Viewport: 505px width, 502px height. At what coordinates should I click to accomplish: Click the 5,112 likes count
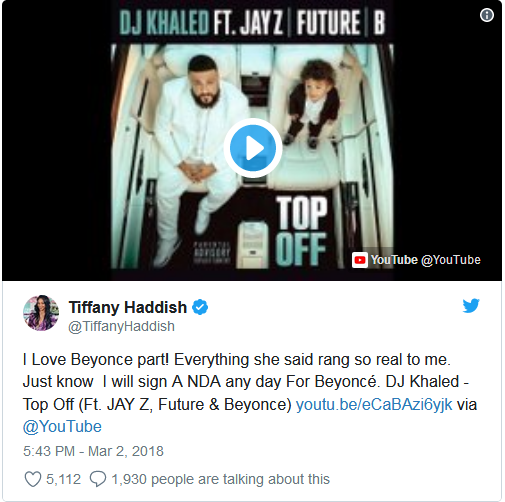pos(63,479)
